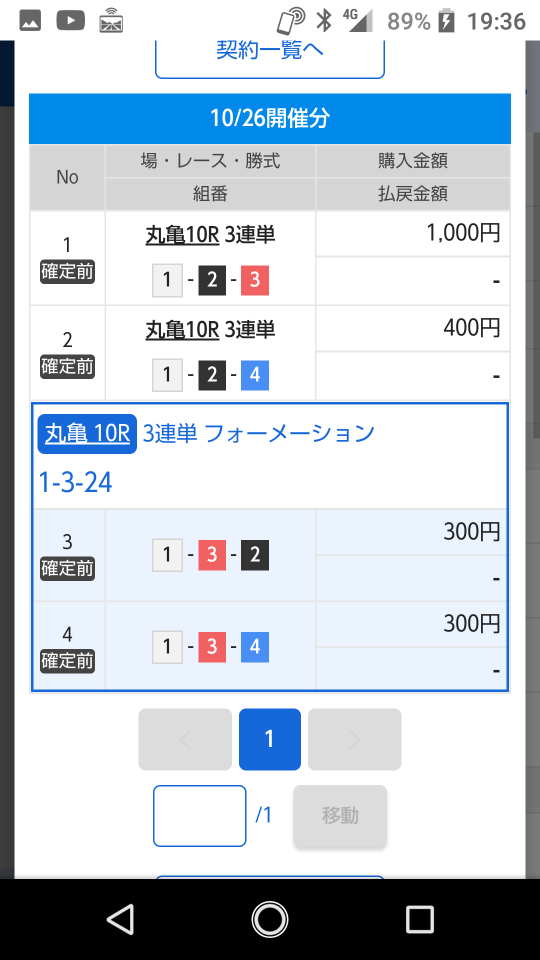Open the 丸亀10R link in row 2
Viewport: 540px width, 960px height.
click(x=182, y=329)
